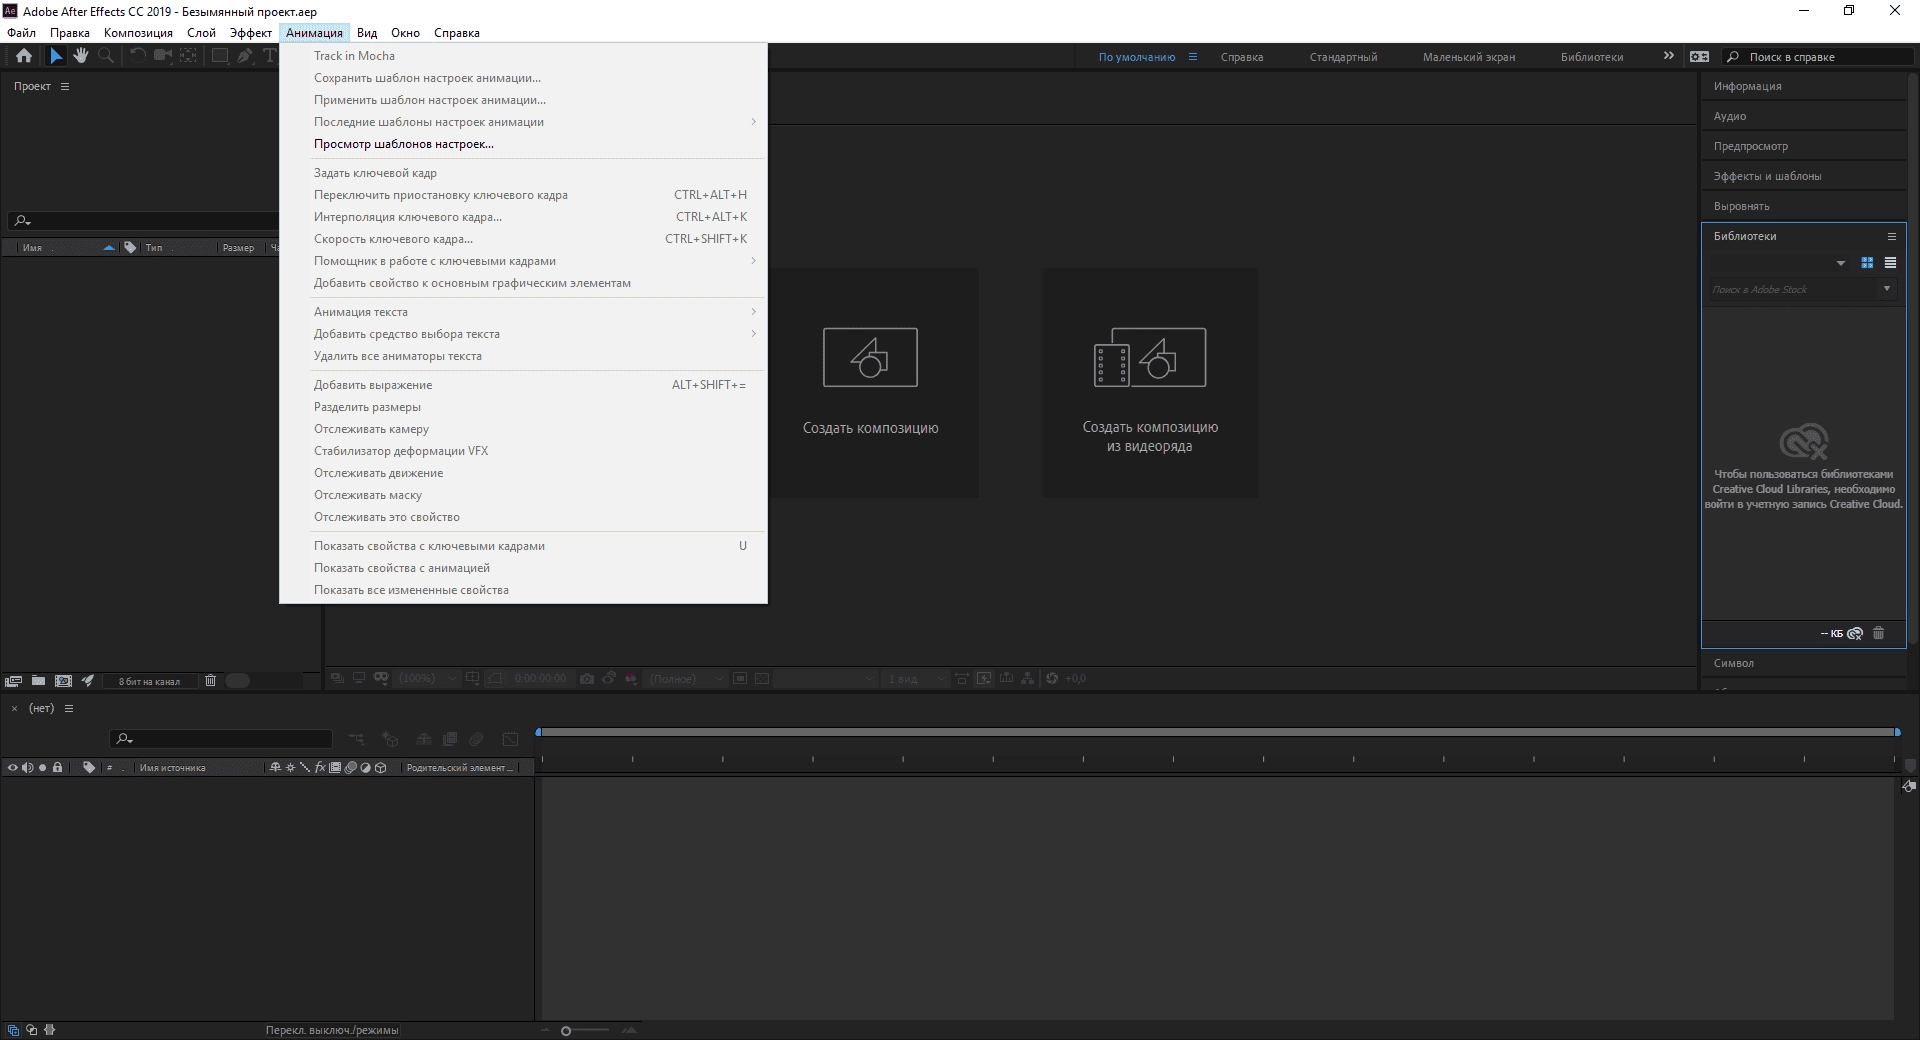Image resolution: width=1920 pixels, height=1040 pixels.
Task: Open the default workspace menu icon
Action: click(1192, 57)
